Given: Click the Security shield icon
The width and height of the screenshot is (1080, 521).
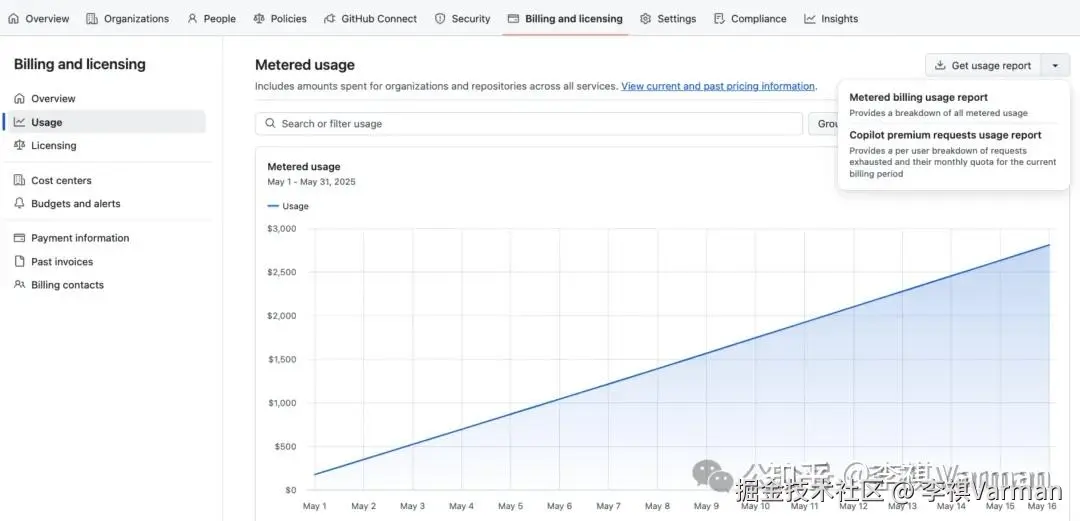Looking at the screenshot, I should pyautogui.click(x=440, y=19).
